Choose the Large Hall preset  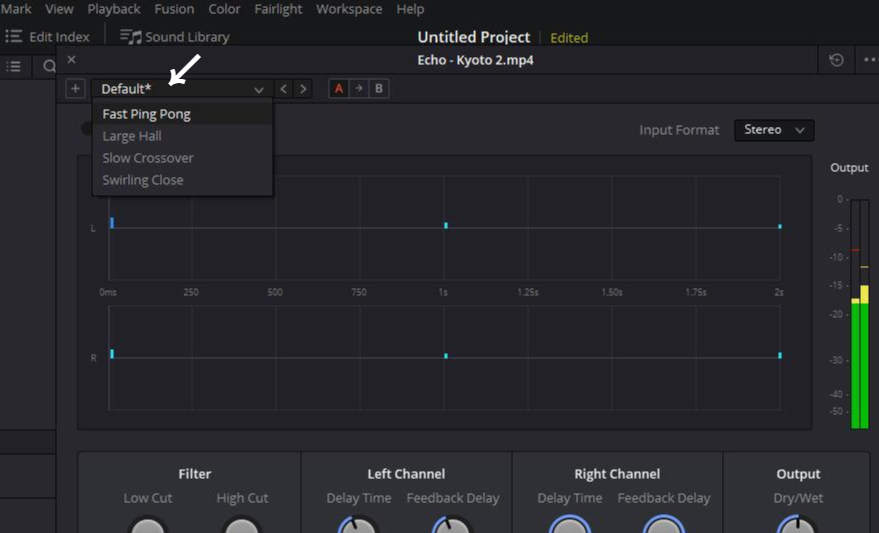point(182,136)
